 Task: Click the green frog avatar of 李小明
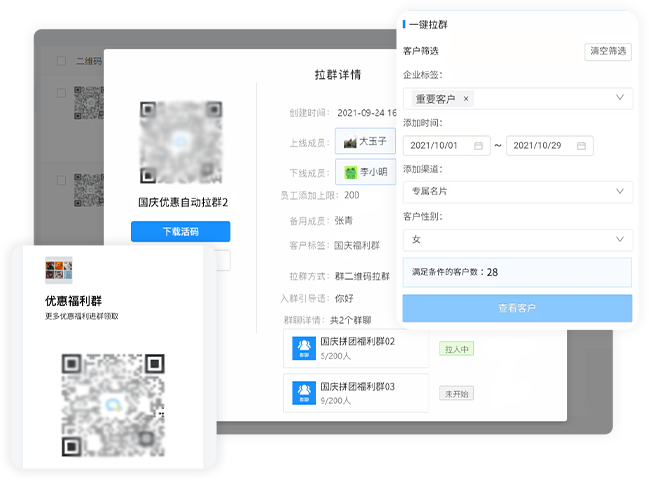coord(351,172)
